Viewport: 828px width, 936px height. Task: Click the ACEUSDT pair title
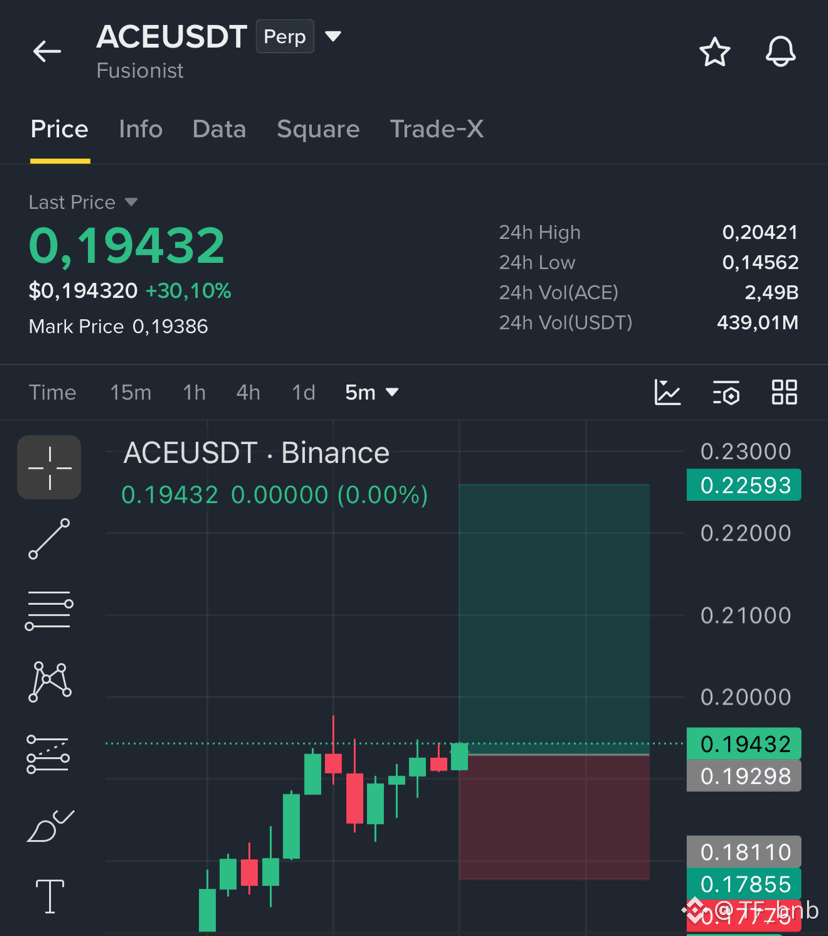[171, 36]
